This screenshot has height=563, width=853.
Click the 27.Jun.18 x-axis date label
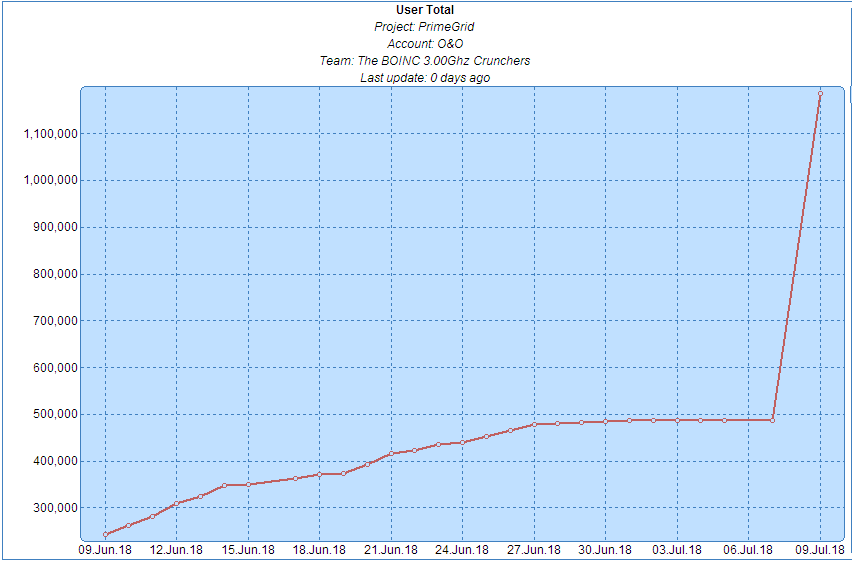tap(534, 550)
